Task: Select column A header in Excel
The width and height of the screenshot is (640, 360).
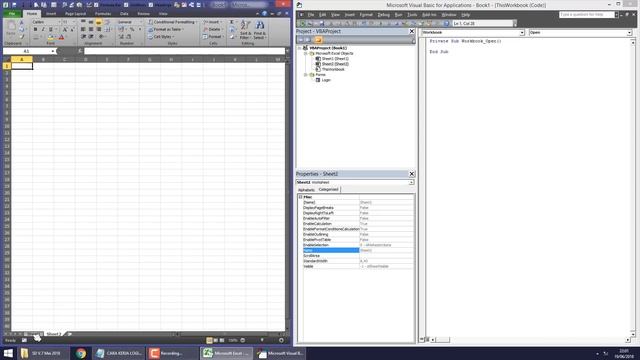Action: coord(22,60)
